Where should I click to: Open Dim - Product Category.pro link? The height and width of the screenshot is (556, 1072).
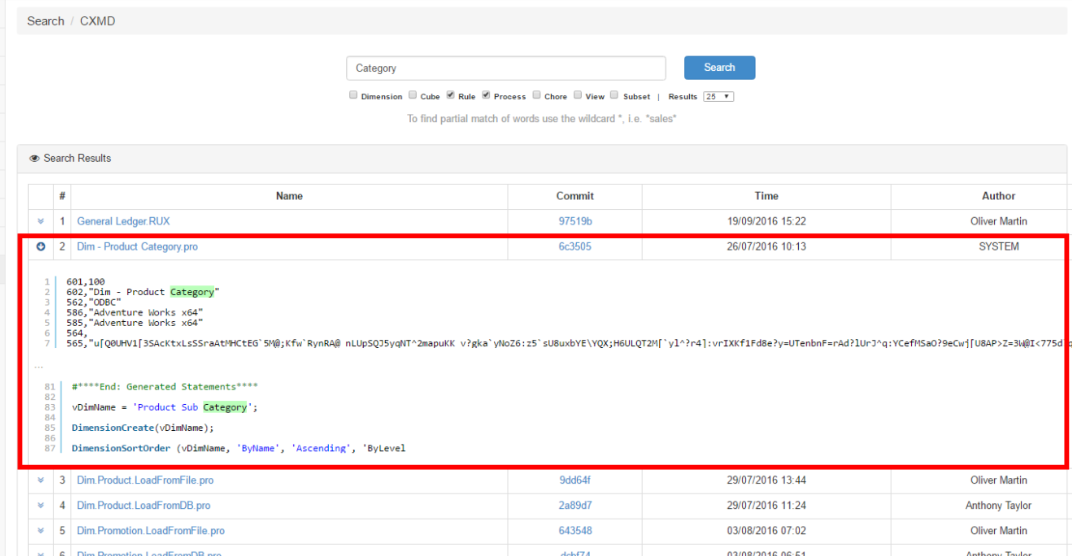pyautogui.click(x=137, y=247)
